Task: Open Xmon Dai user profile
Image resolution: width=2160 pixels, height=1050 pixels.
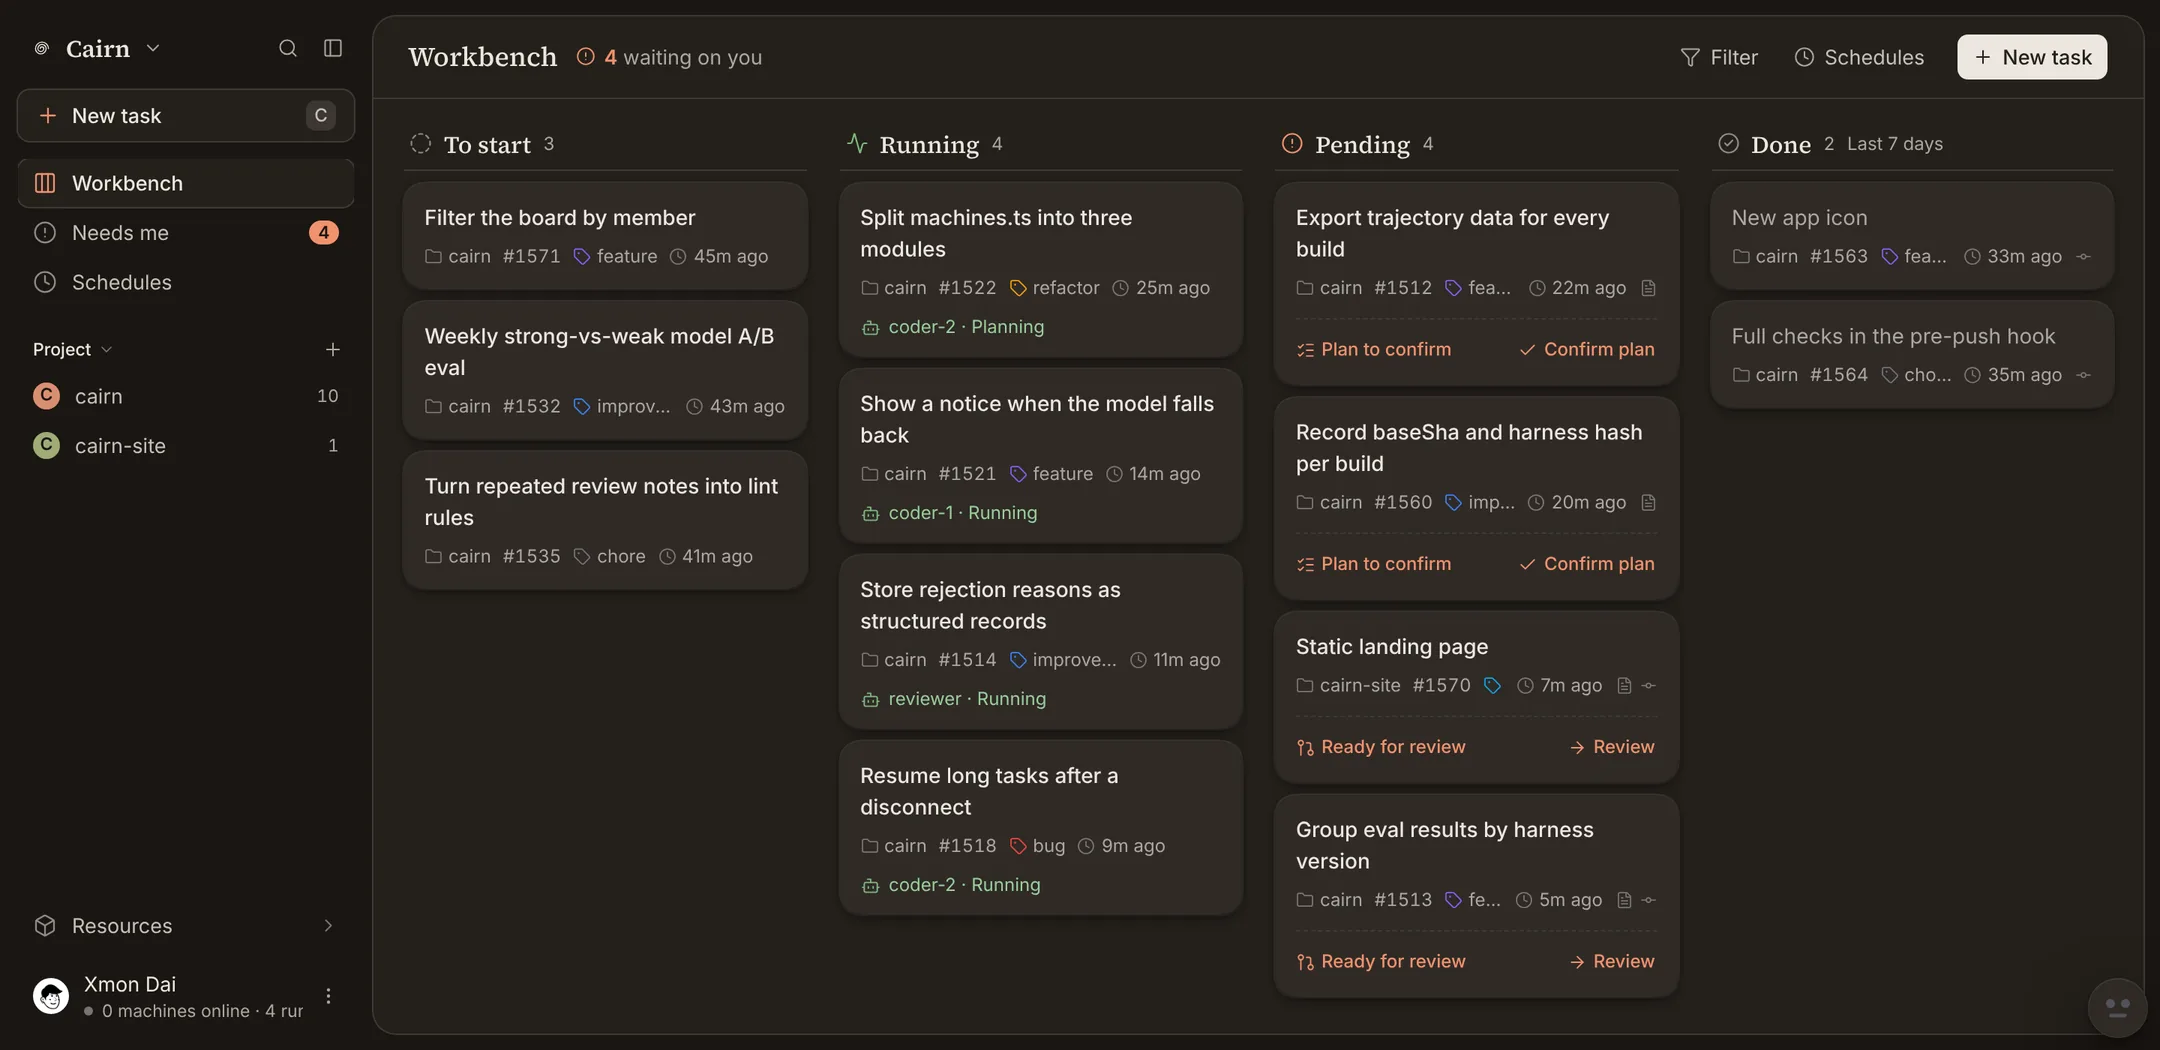Action: pyautogui.click(x=168, y=996)
